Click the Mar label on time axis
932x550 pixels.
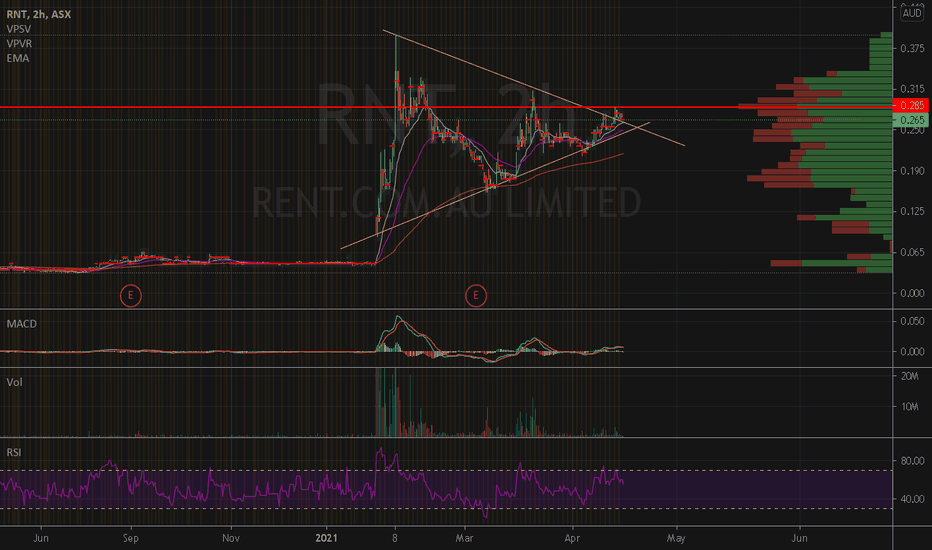coord(464,538)
